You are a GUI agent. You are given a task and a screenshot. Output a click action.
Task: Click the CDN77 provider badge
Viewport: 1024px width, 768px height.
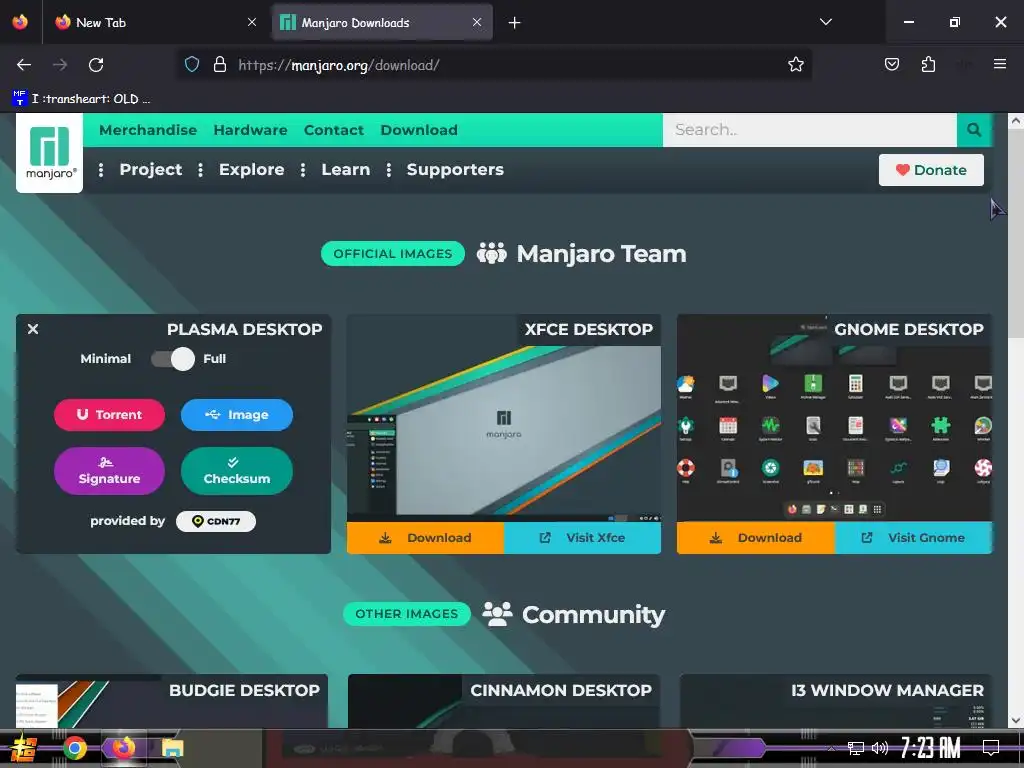(216, 521)
